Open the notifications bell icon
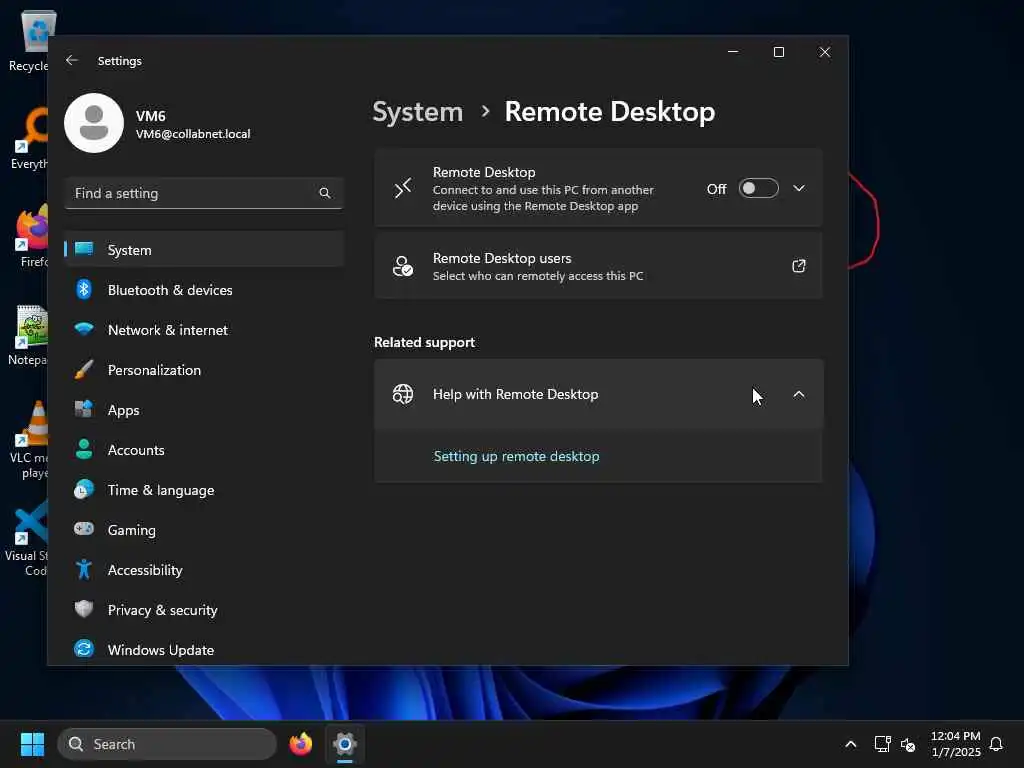This screenshot has height=768, width=1024. pyautogui.click(x=996, y=744)
